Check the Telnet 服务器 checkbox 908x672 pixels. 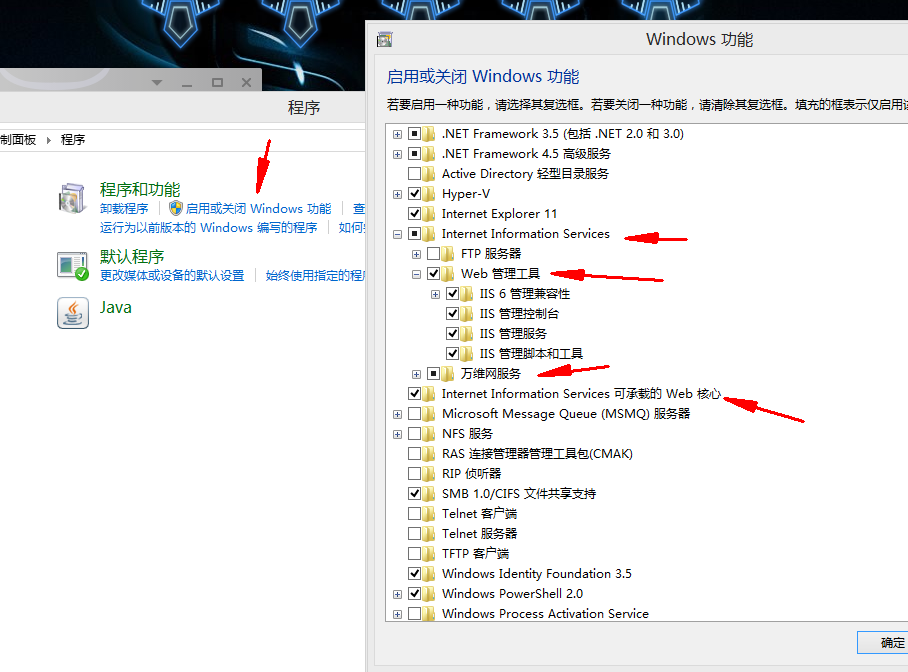click(x=415, y=534)
